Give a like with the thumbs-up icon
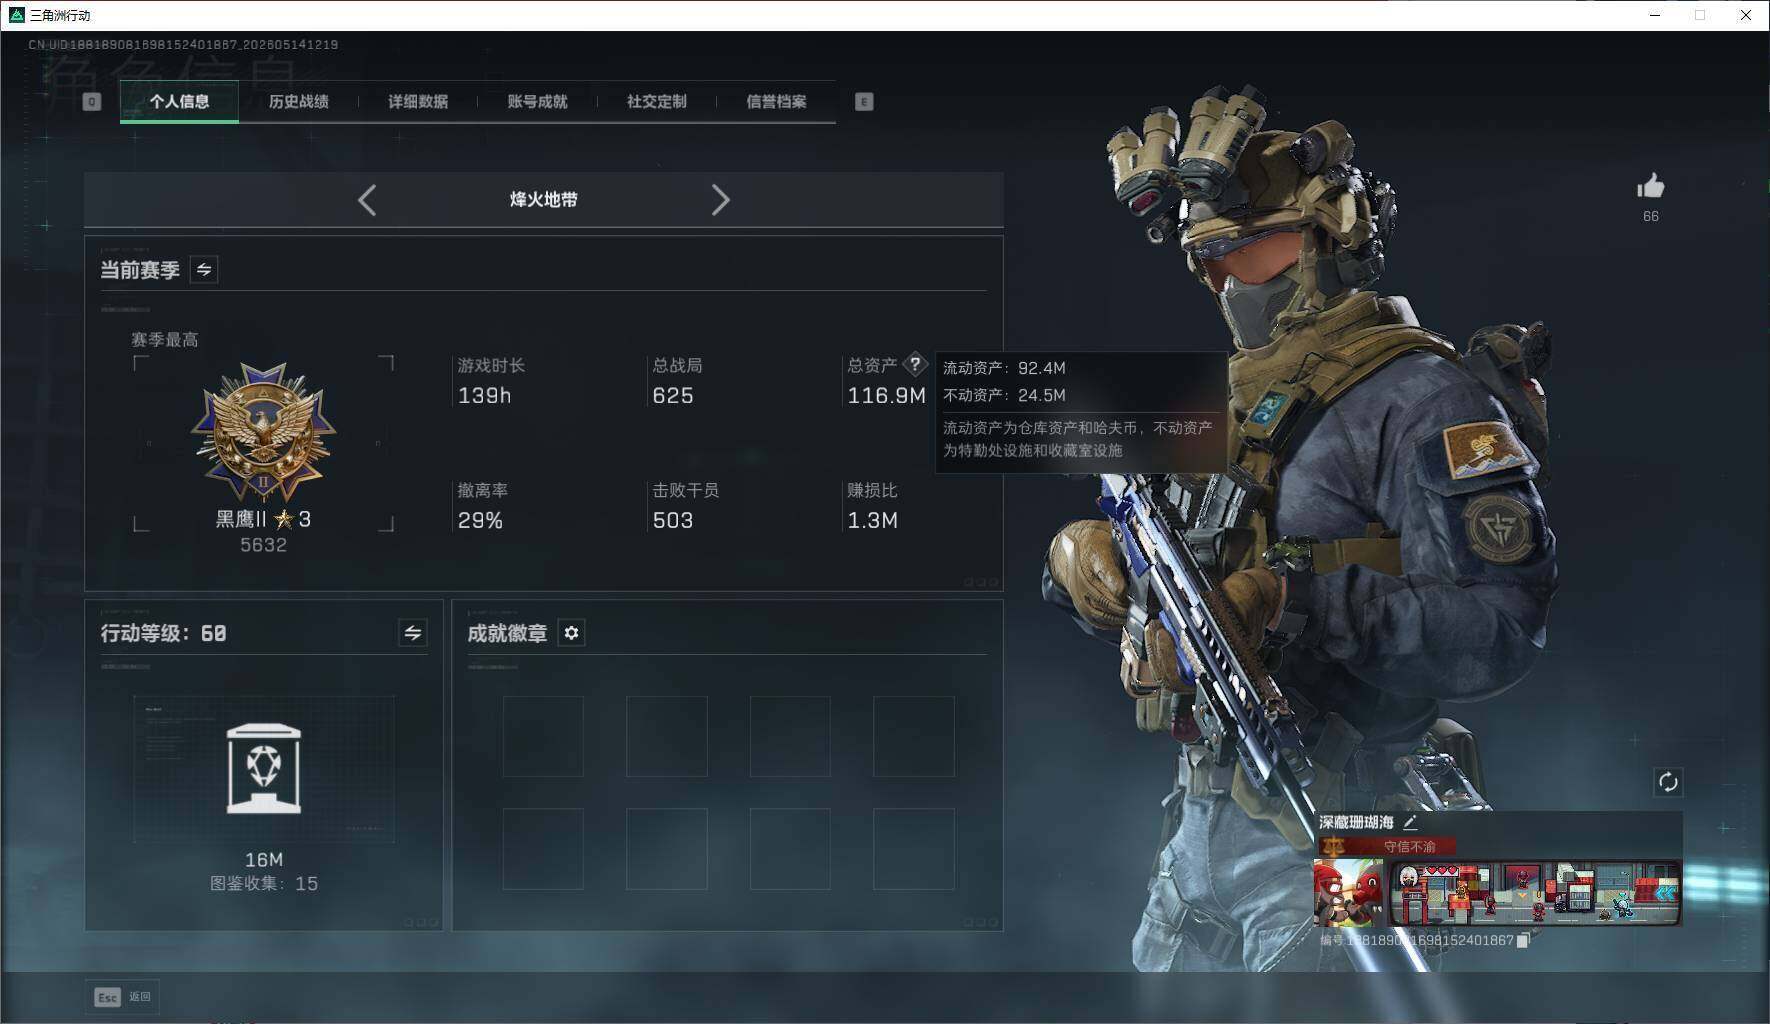This screenshot has width=1770, height=1024. tap(1650, 186)
